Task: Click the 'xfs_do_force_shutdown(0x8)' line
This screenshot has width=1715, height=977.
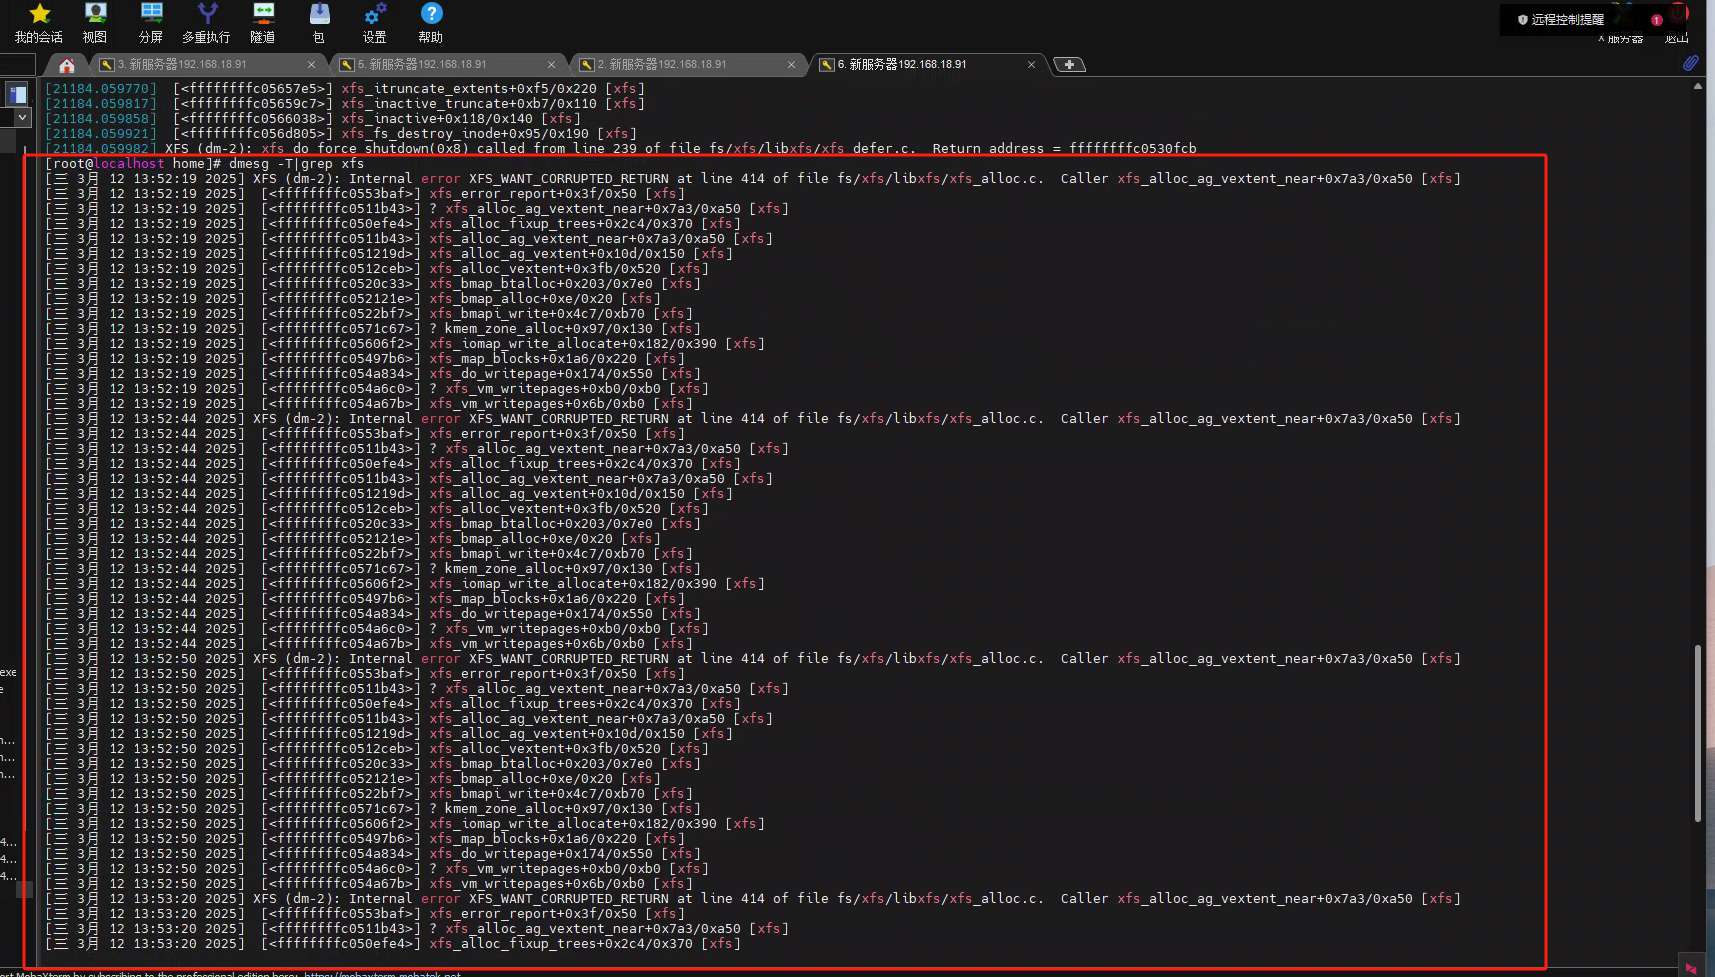Action: click(x=620, y=149)
